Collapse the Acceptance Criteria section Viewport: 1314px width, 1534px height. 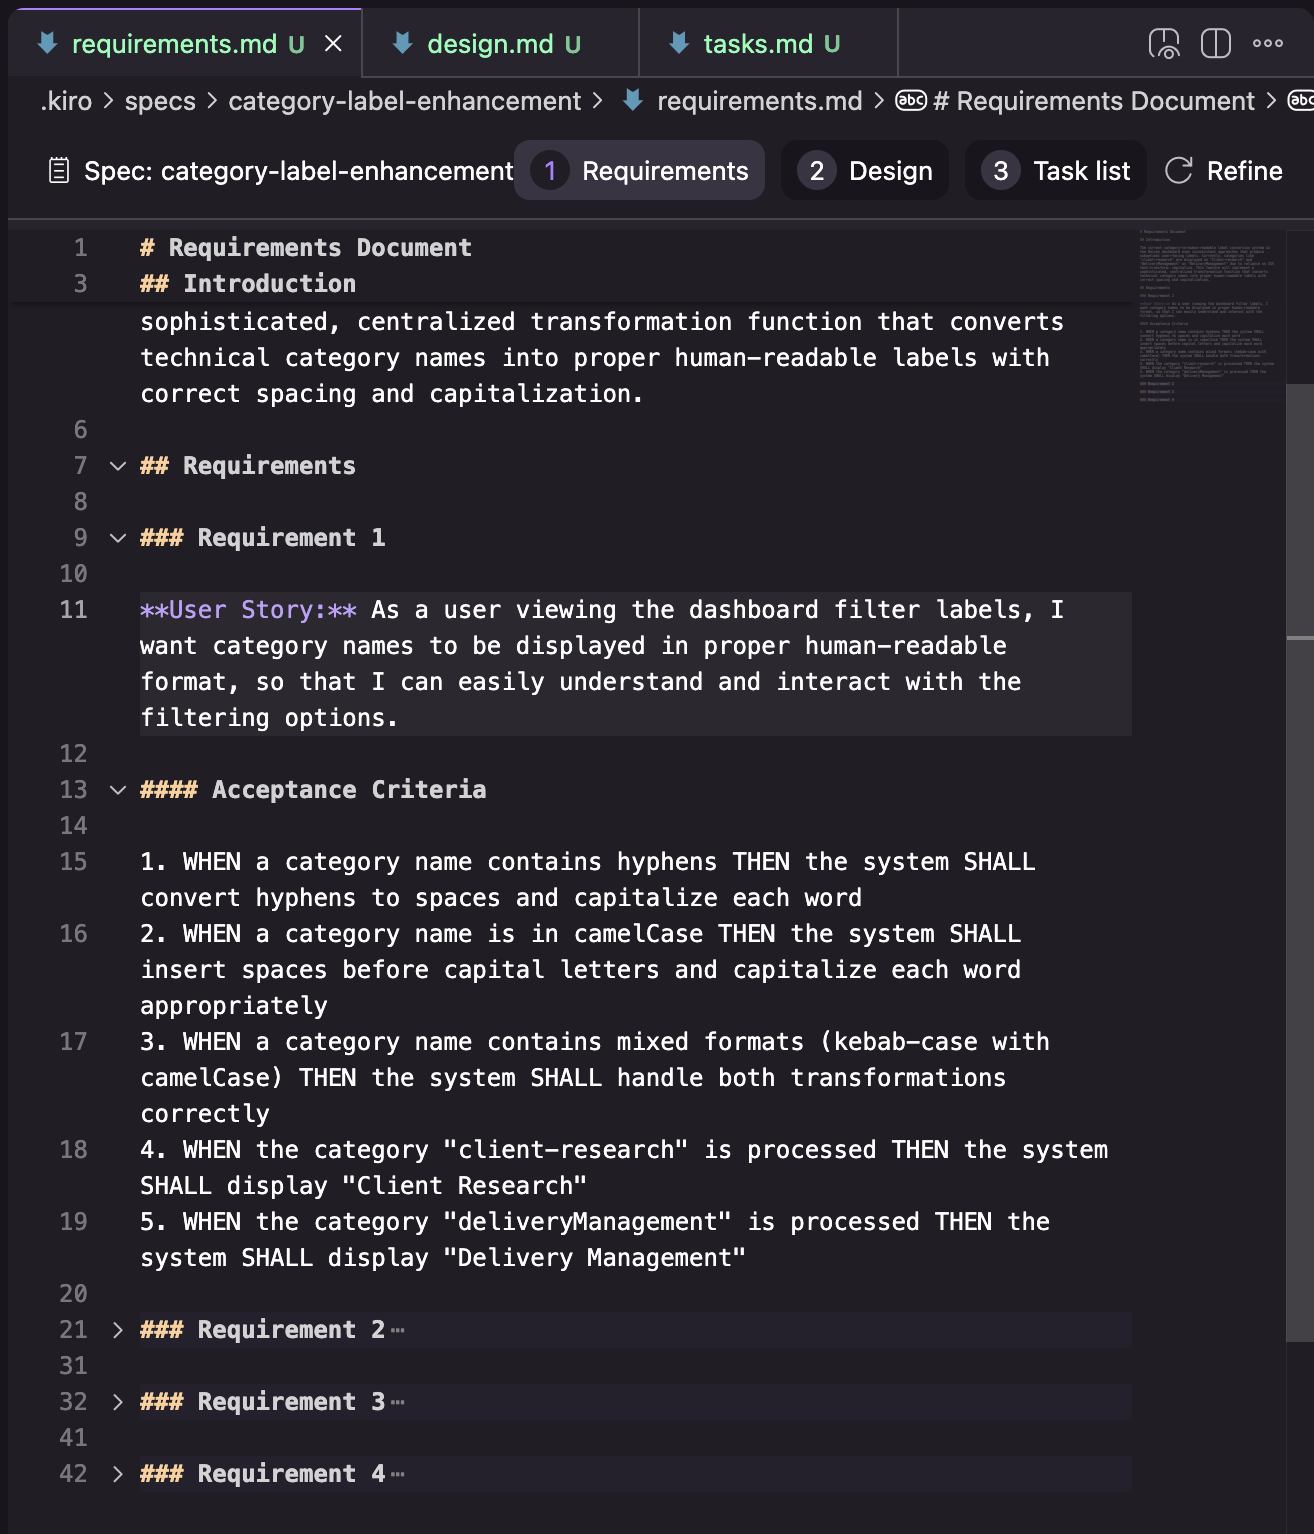pyautogui.click(x=117, y=789)
